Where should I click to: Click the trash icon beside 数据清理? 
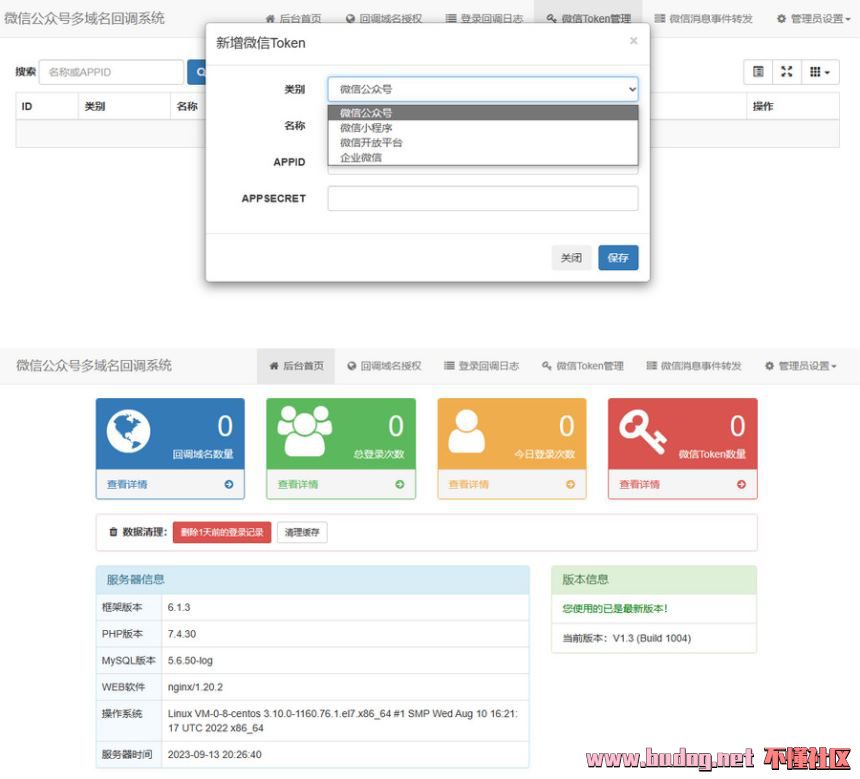click(x=114, y=532)
